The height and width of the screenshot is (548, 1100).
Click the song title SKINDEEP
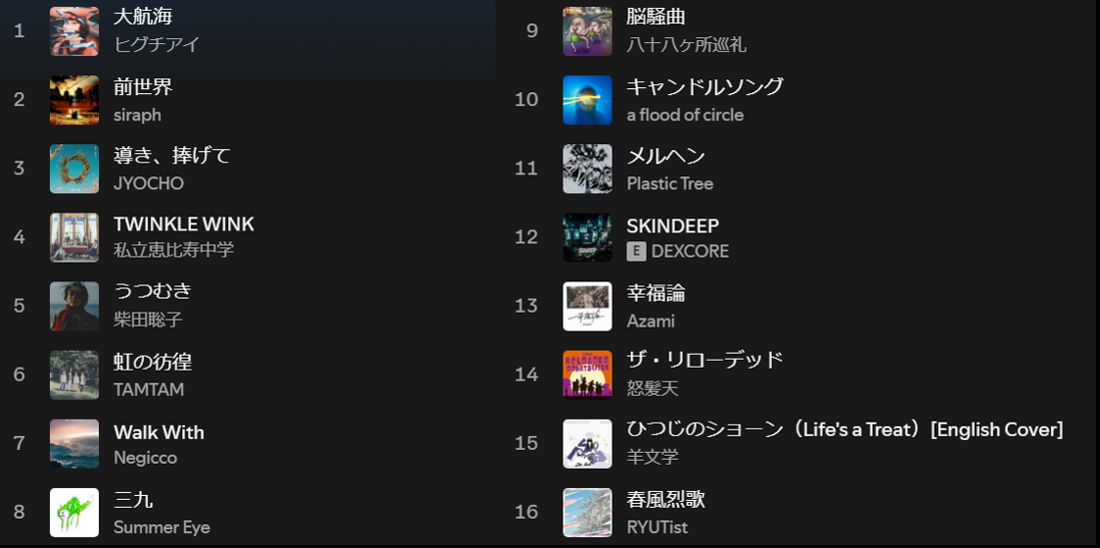673,226
